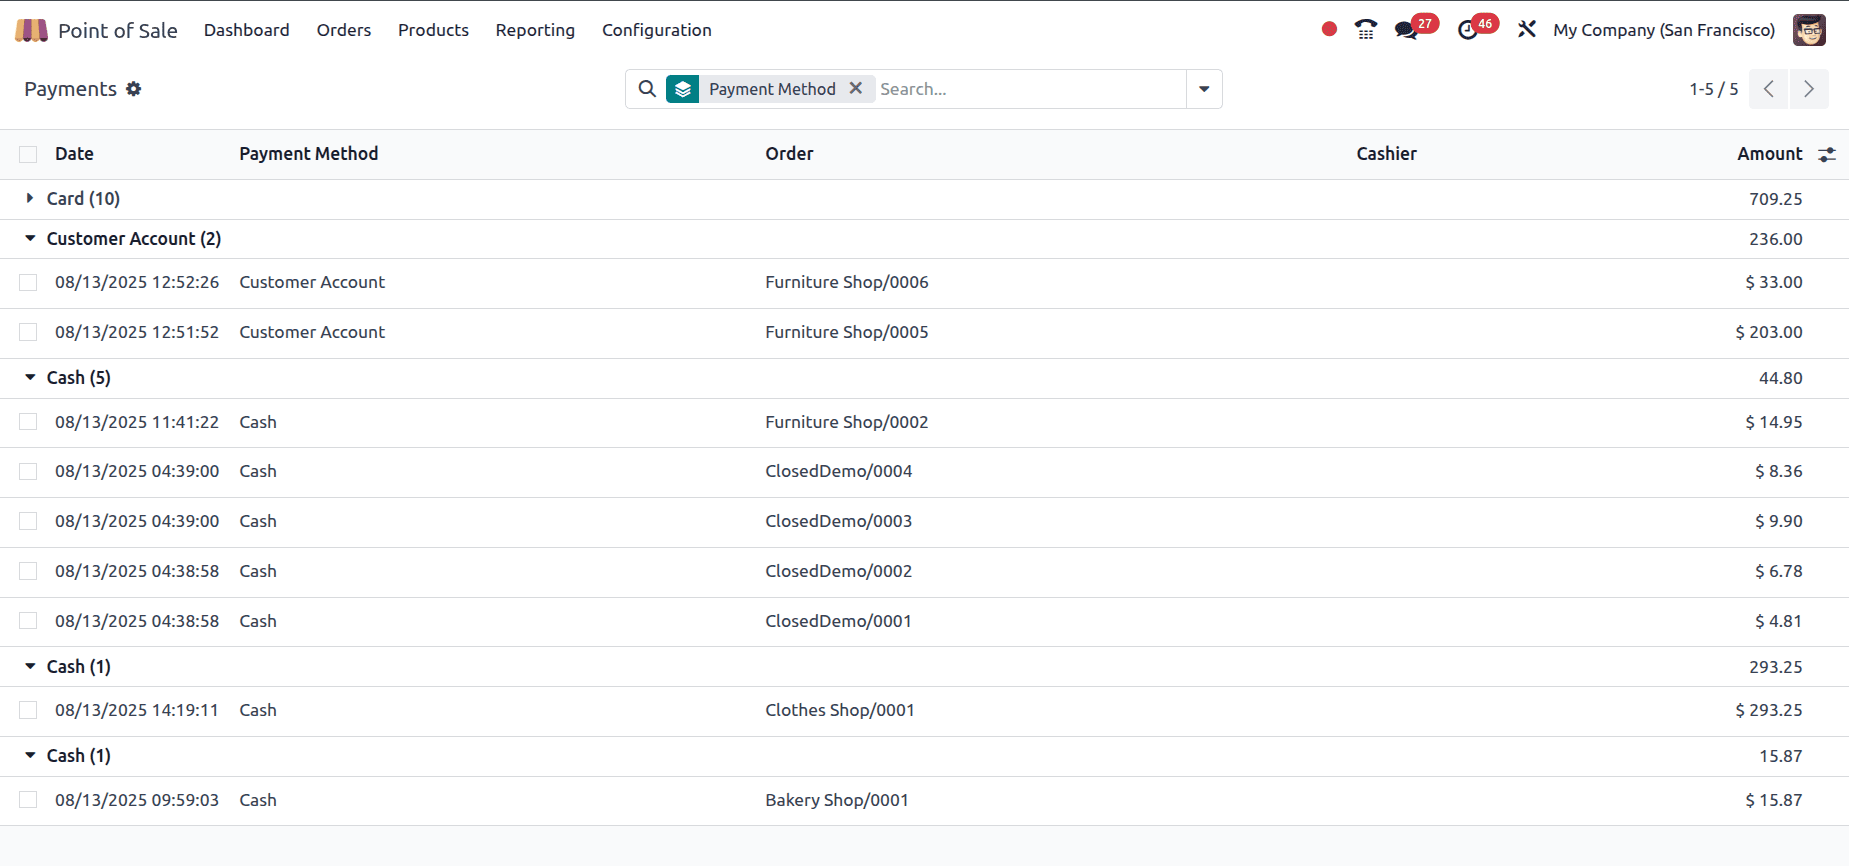Open the activities clock icon
This screenshot has height=866, width=1849.
coord(1468,30)
